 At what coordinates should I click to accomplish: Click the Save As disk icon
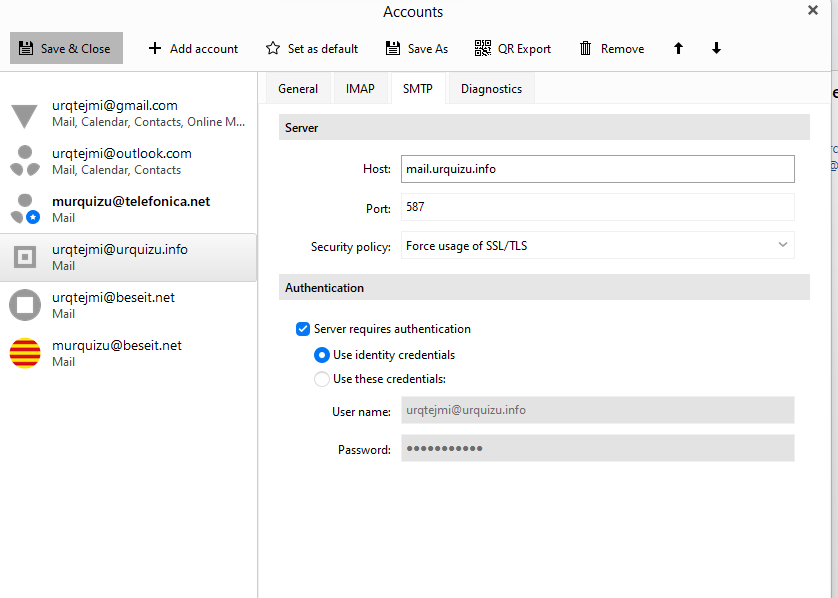pos(393,48)
